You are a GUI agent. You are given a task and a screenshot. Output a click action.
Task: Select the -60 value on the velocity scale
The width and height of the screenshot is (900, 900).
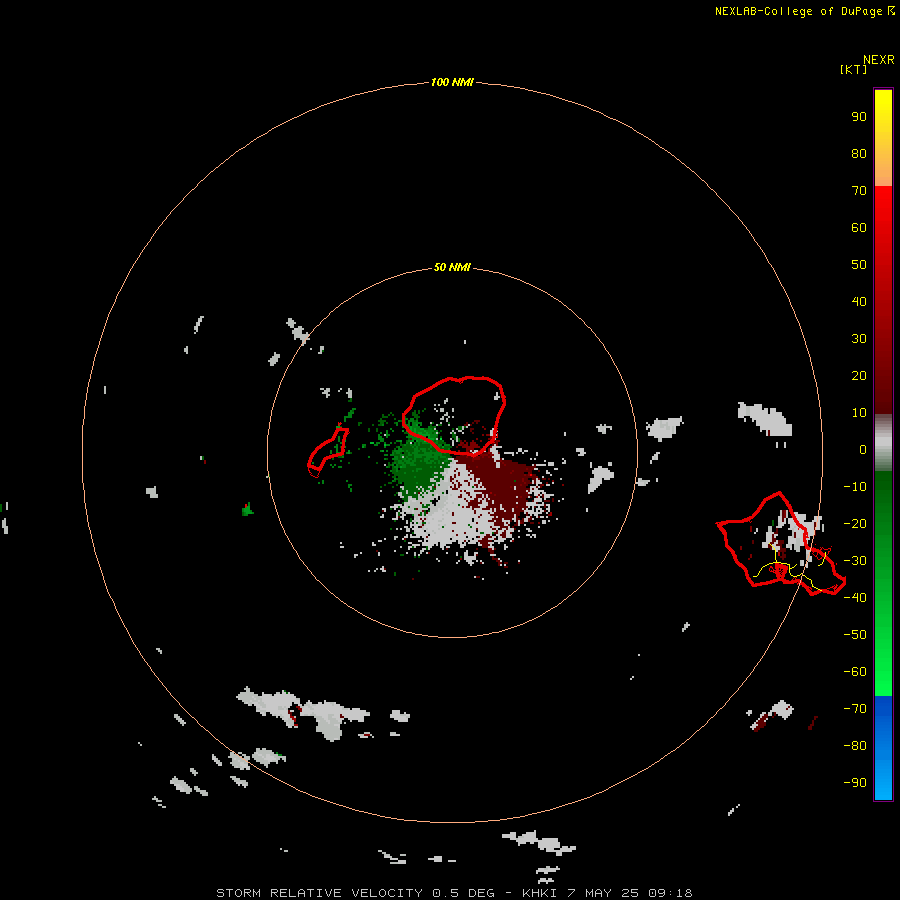pyautogui.click(x=855, y=672)
